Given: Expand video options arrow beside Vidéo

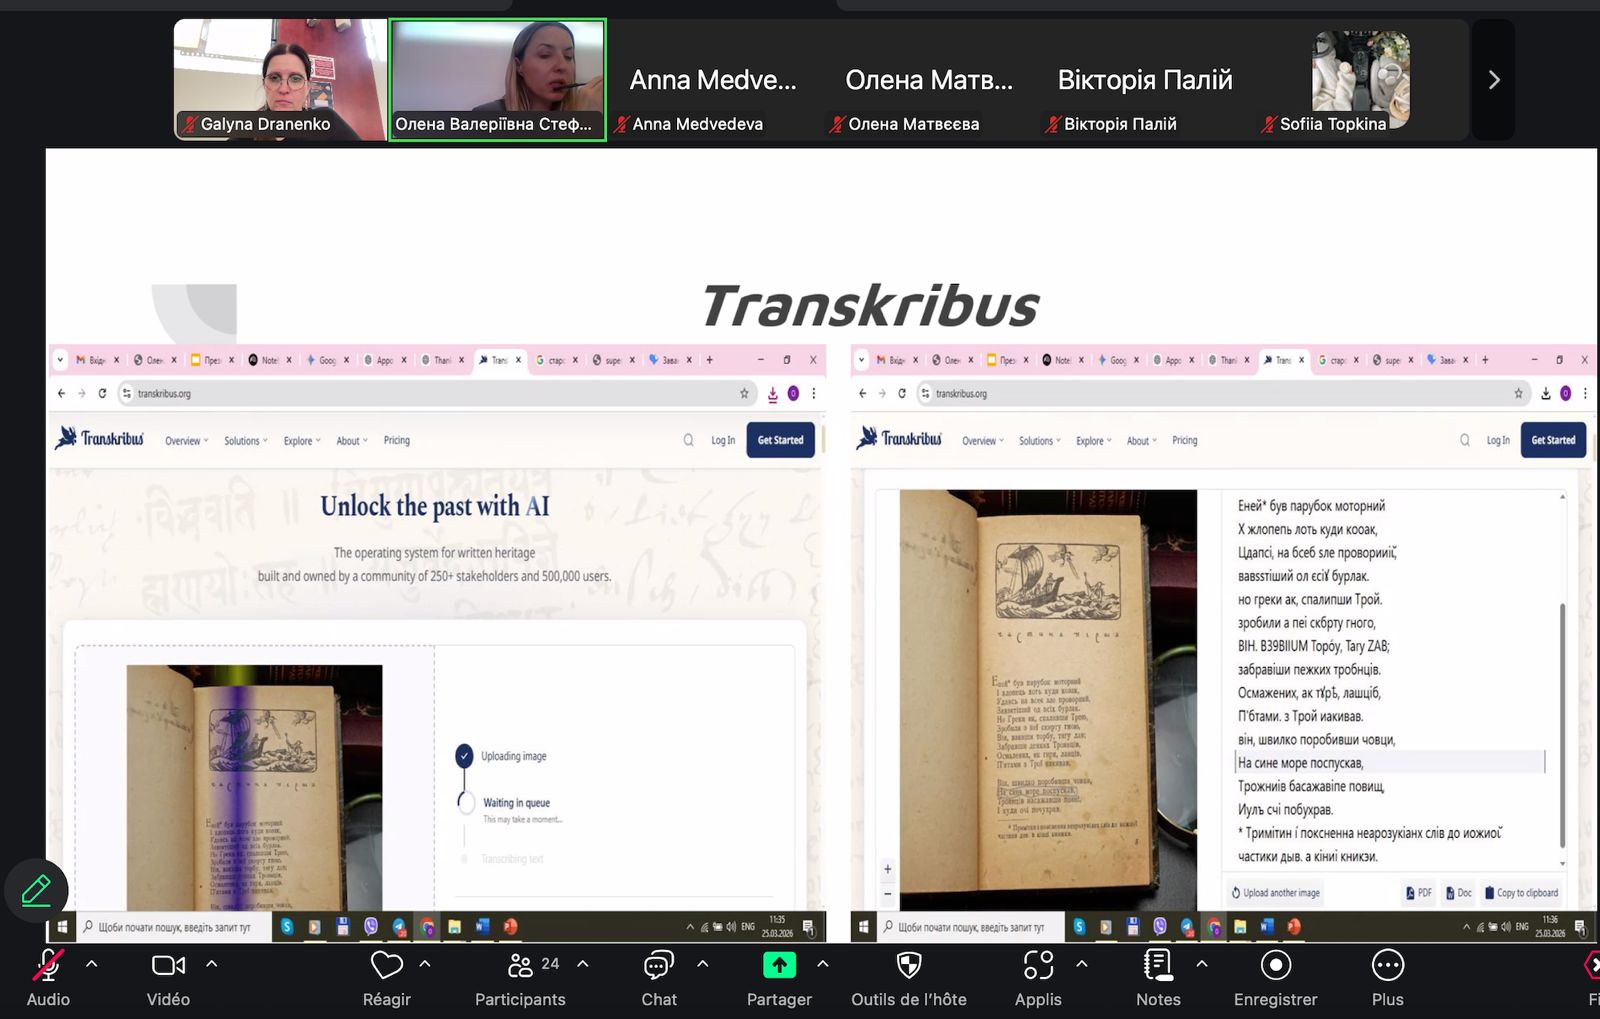Looking at the screenshot, I should [212, 964].
